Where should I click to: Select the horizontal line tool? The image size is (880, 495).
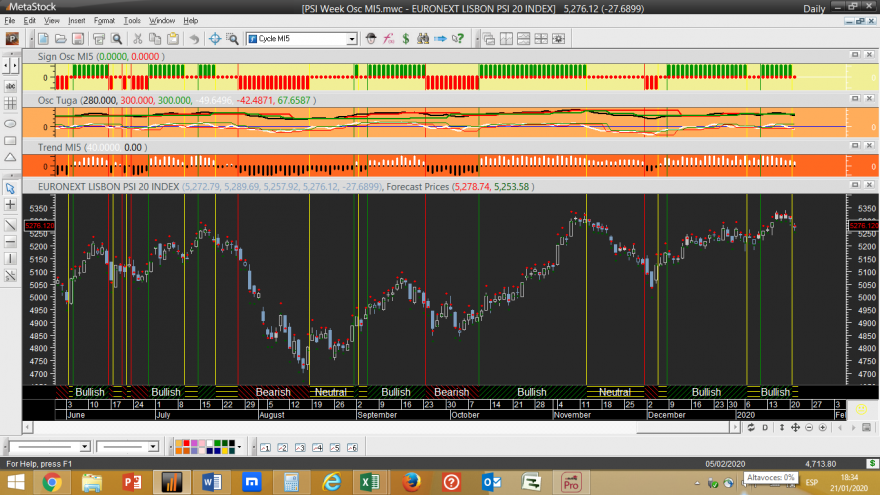tap(10, 242)
